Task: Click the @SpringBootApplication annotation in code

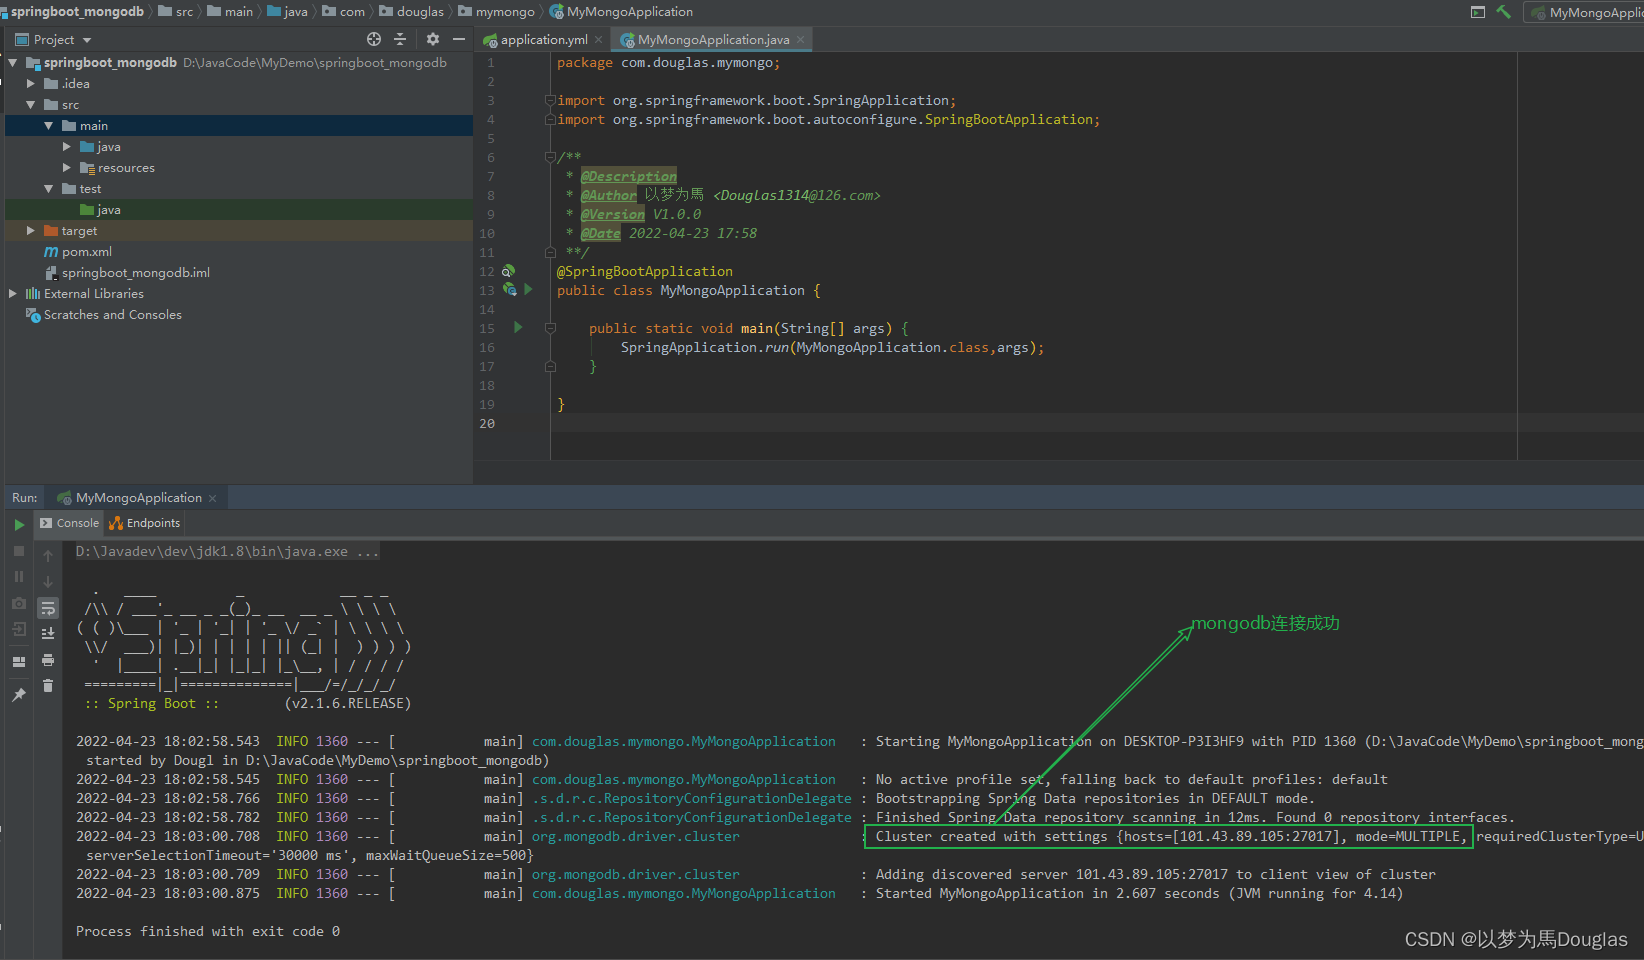Action: click(x=645, y=271)
